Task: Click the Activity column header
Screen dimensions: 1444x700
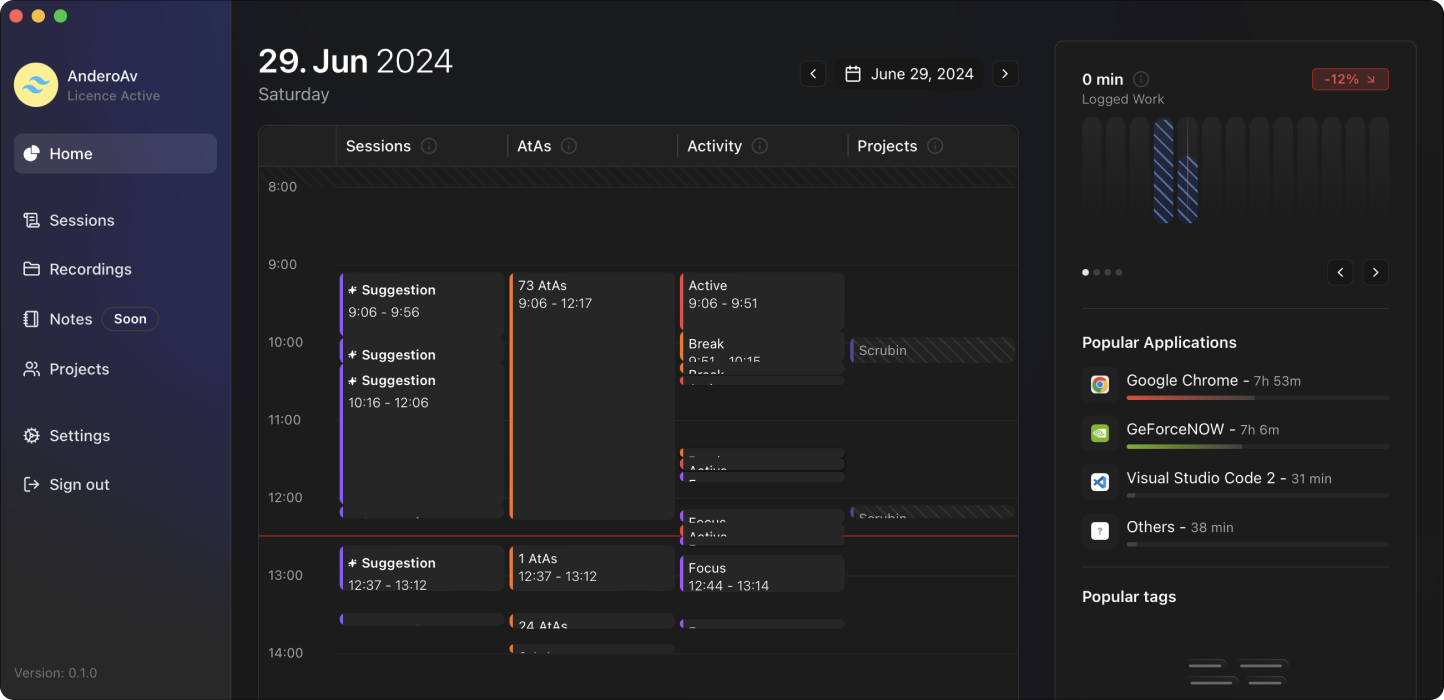Action: click(714, 146)
